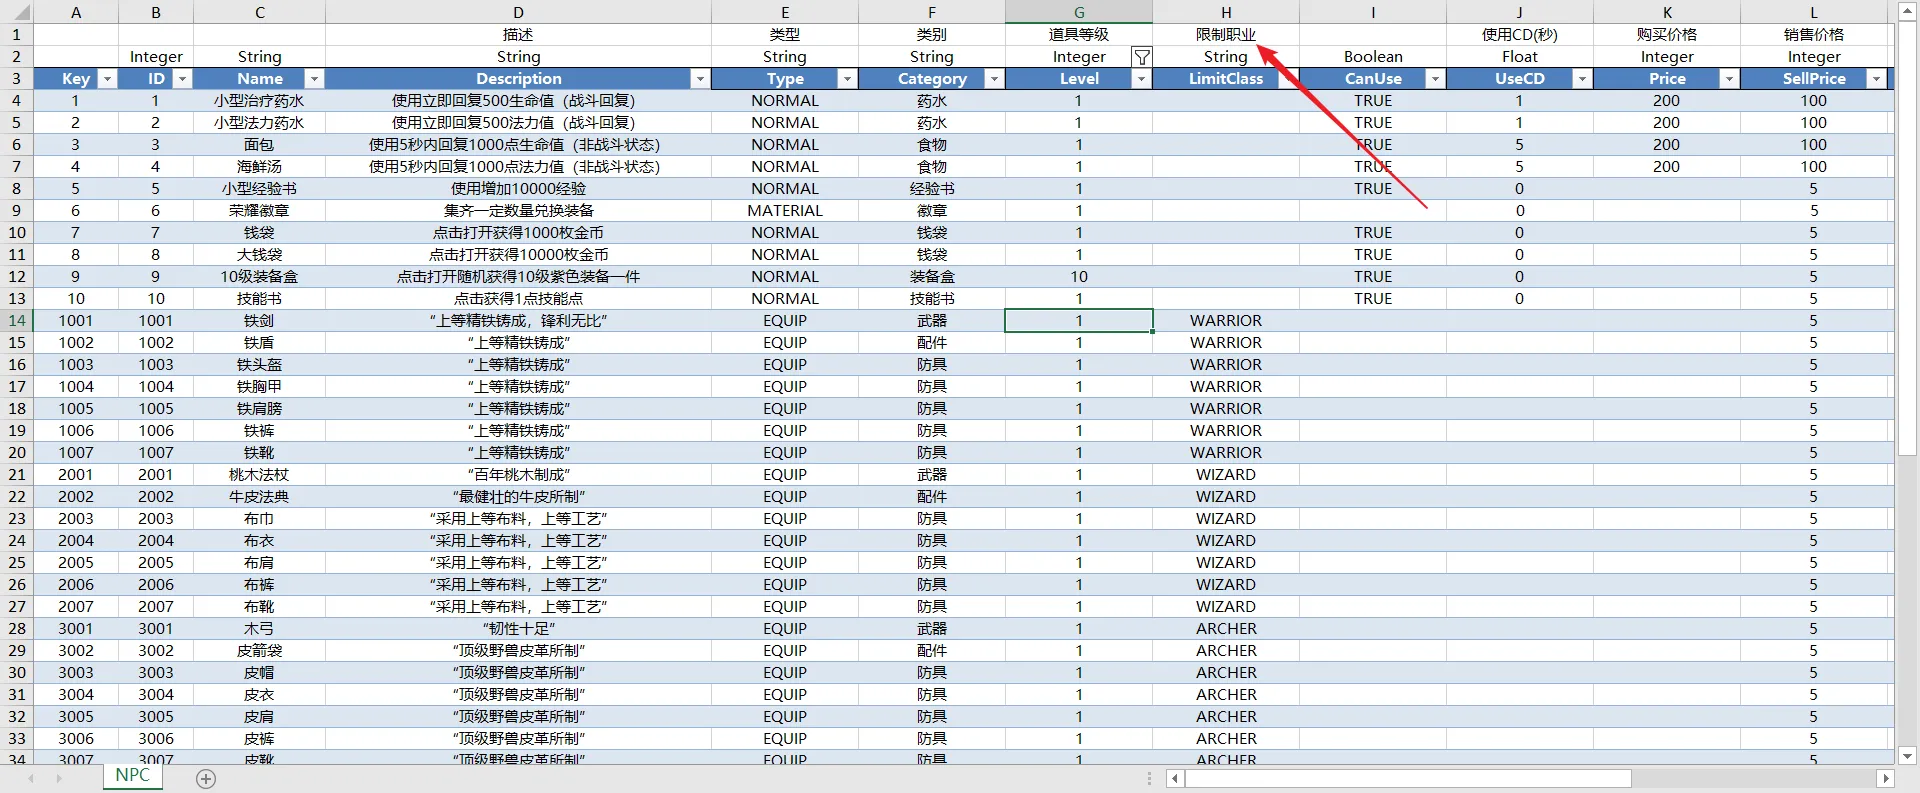Click the Select All corner triangle

(17, 13)
